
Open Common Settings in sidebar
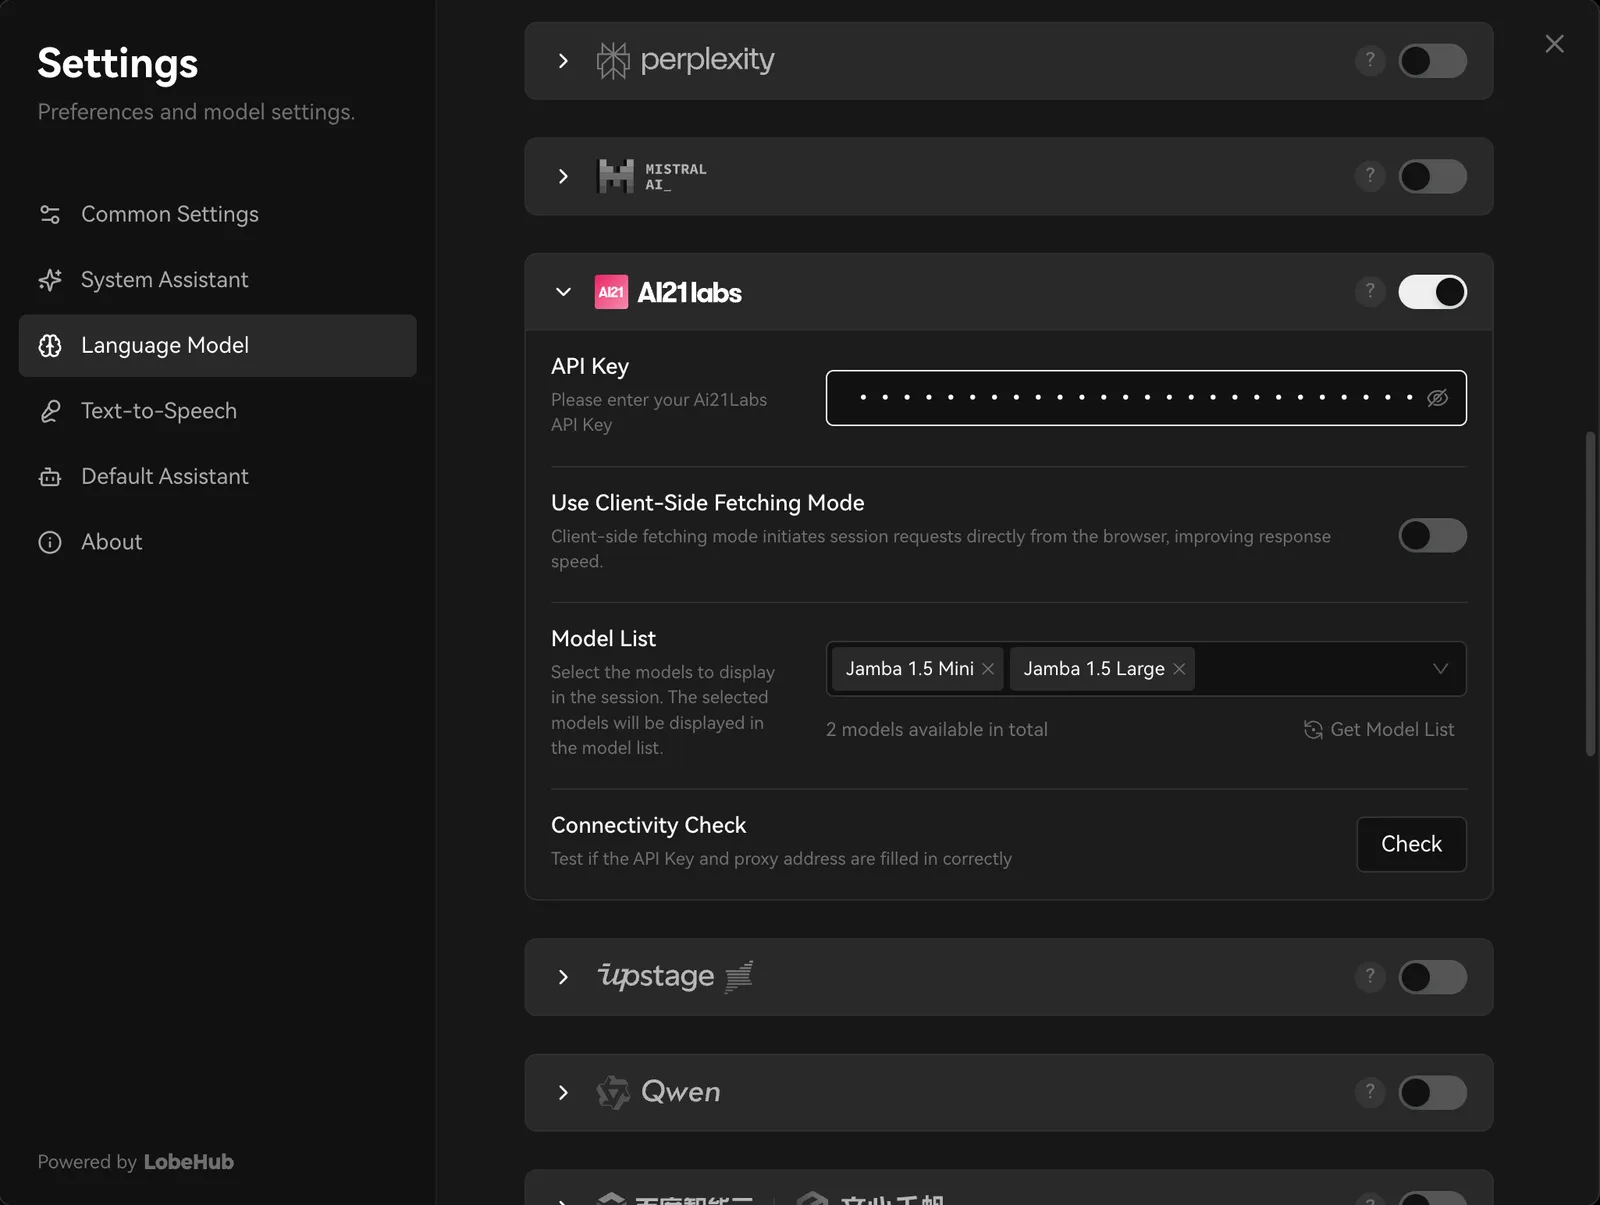(169, 214)
